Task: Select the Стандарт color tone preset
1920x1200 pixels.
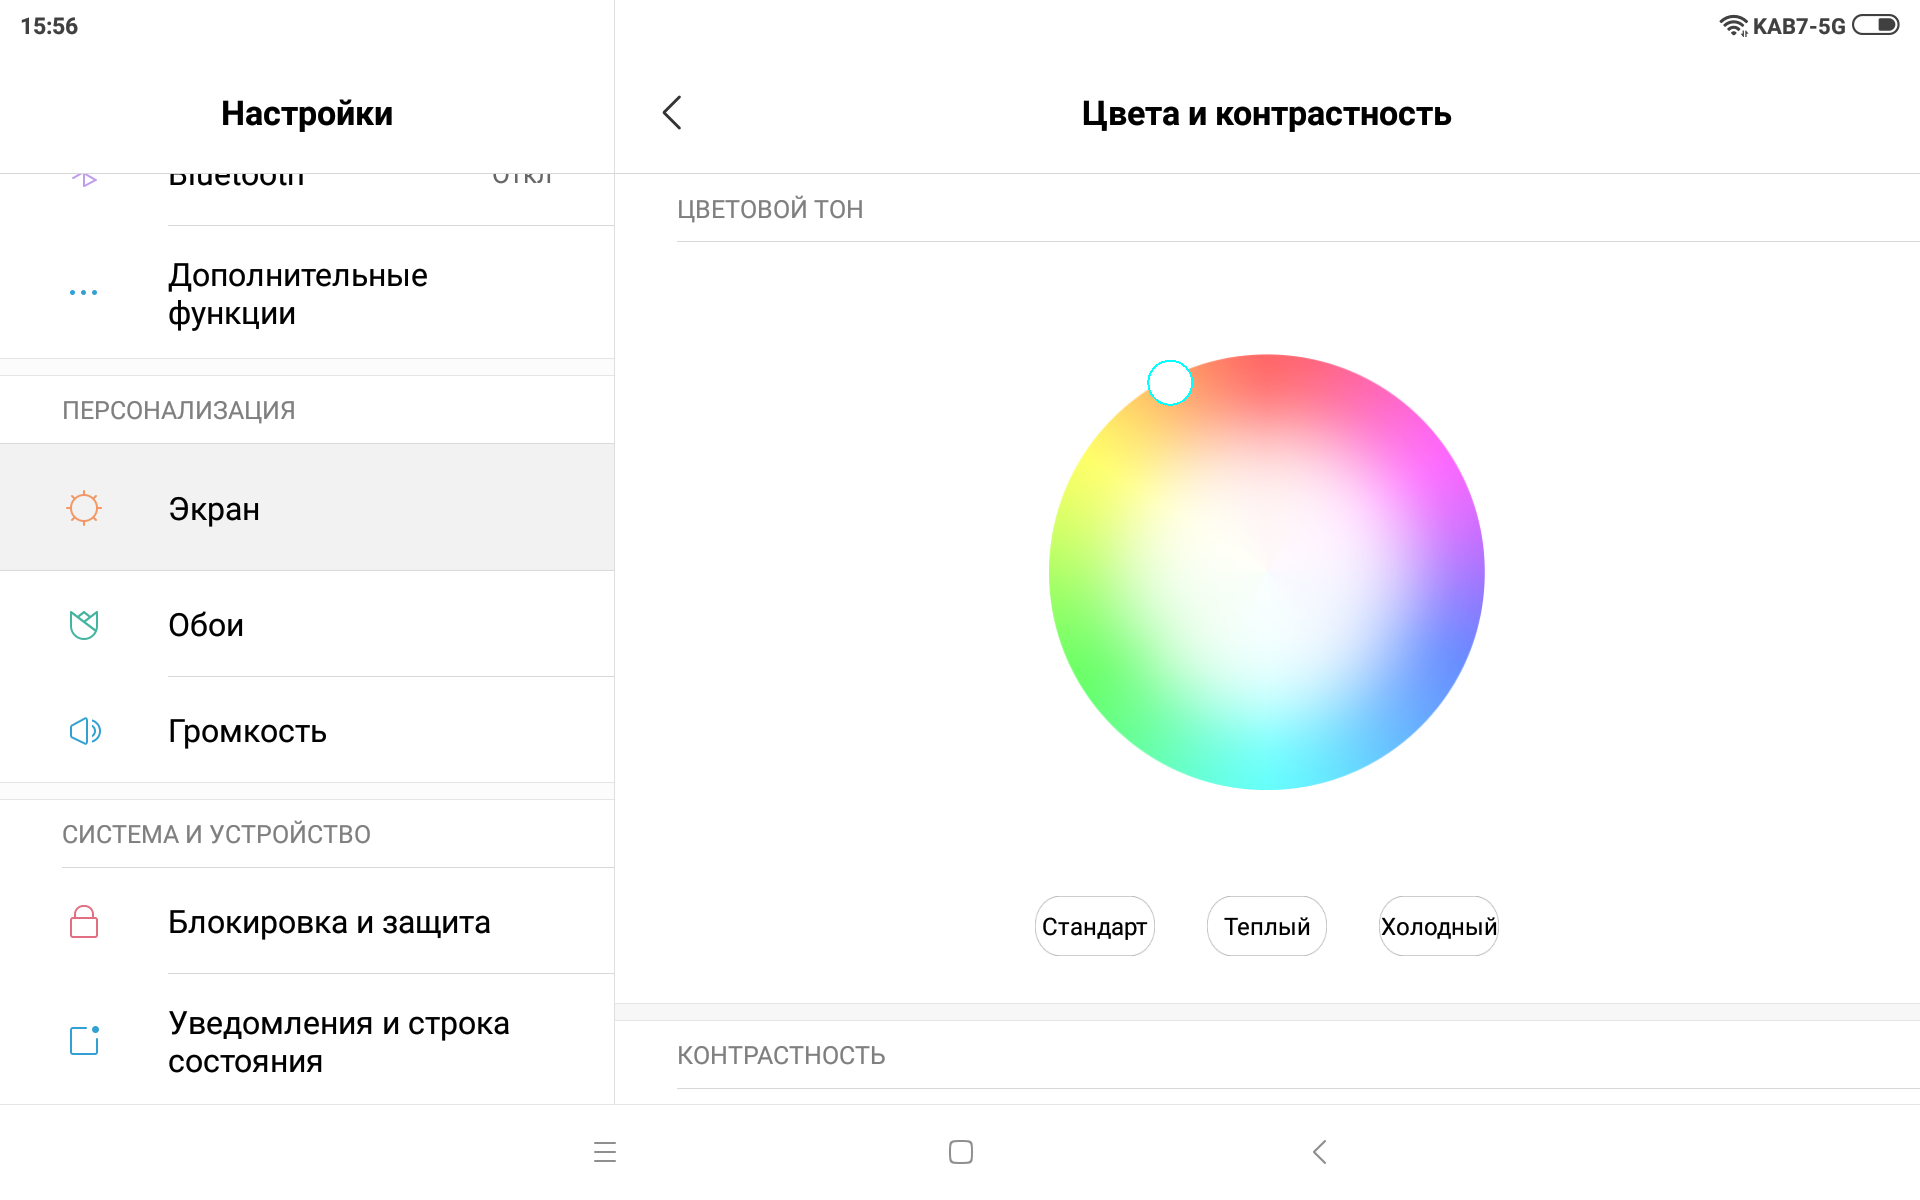Action: (x=1094, y=926)
